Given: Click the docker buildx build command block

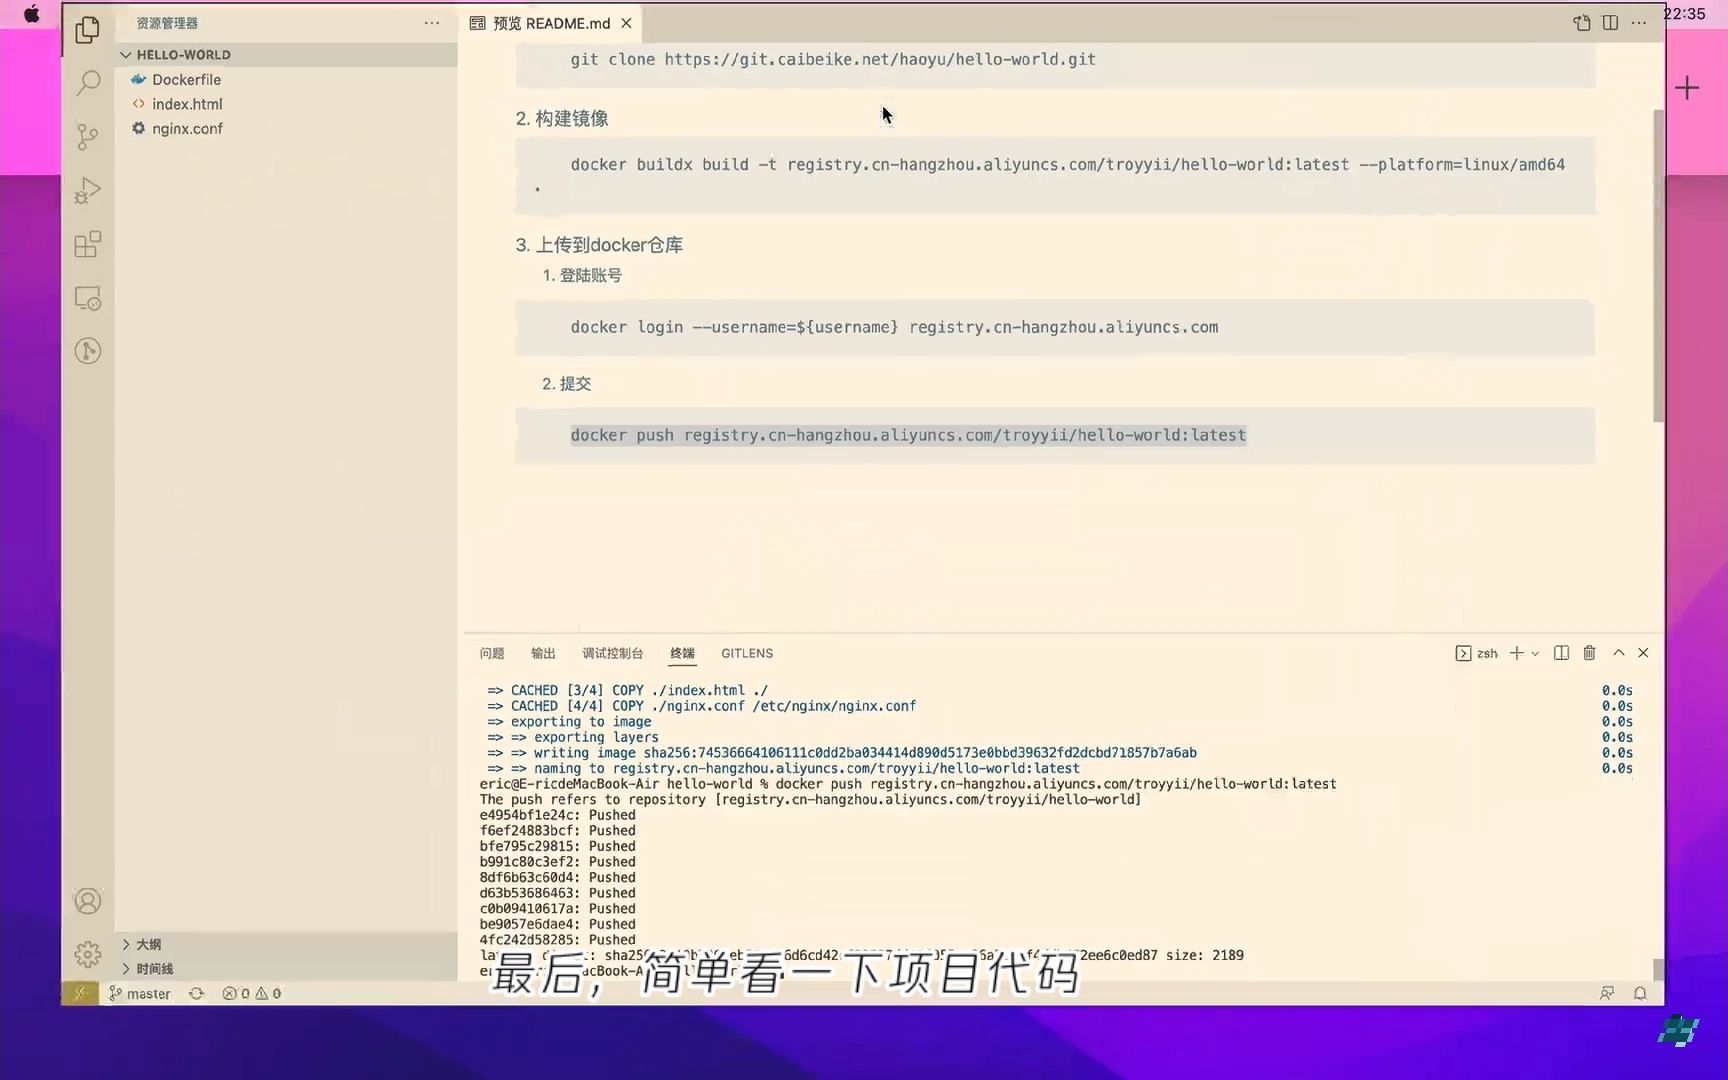Looking at the screenshot, I should tap(1055, 176).
